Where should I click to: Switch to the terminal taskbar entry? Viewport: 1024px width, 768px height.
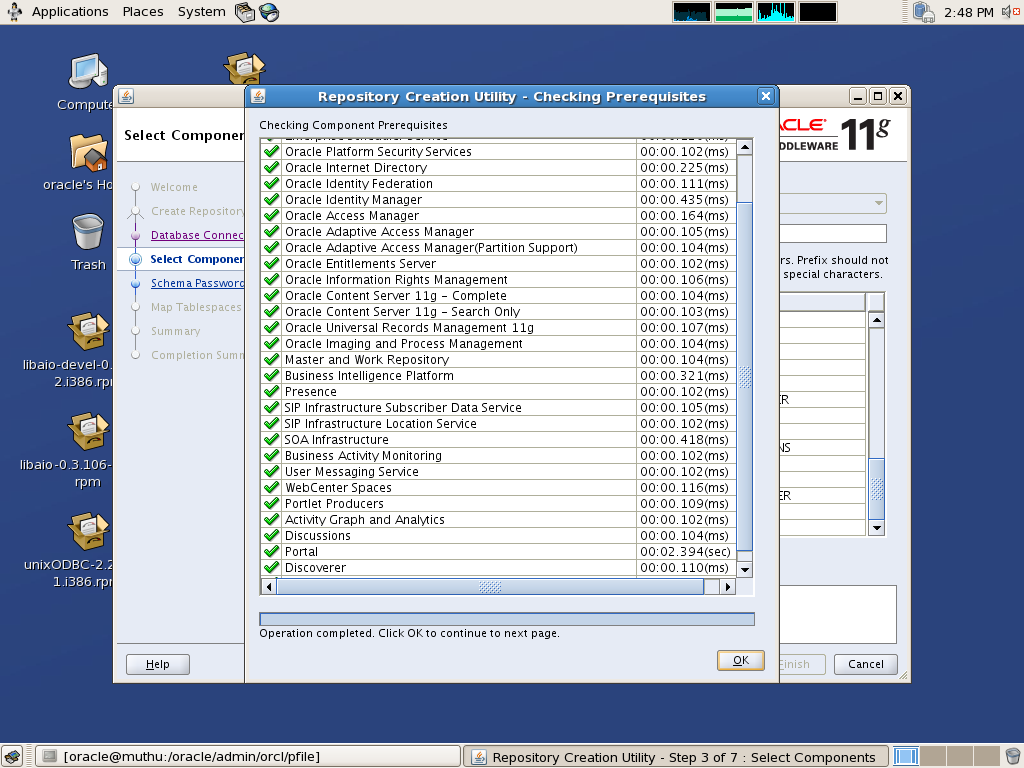(248, 756)
